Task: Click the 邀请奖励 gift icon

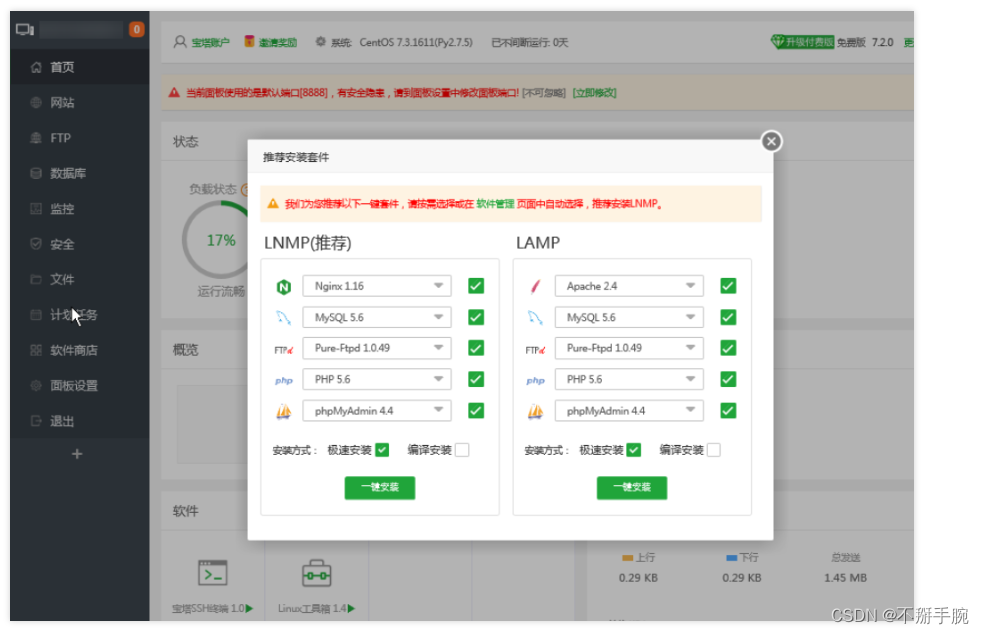Action: click(x=249, y=41)
